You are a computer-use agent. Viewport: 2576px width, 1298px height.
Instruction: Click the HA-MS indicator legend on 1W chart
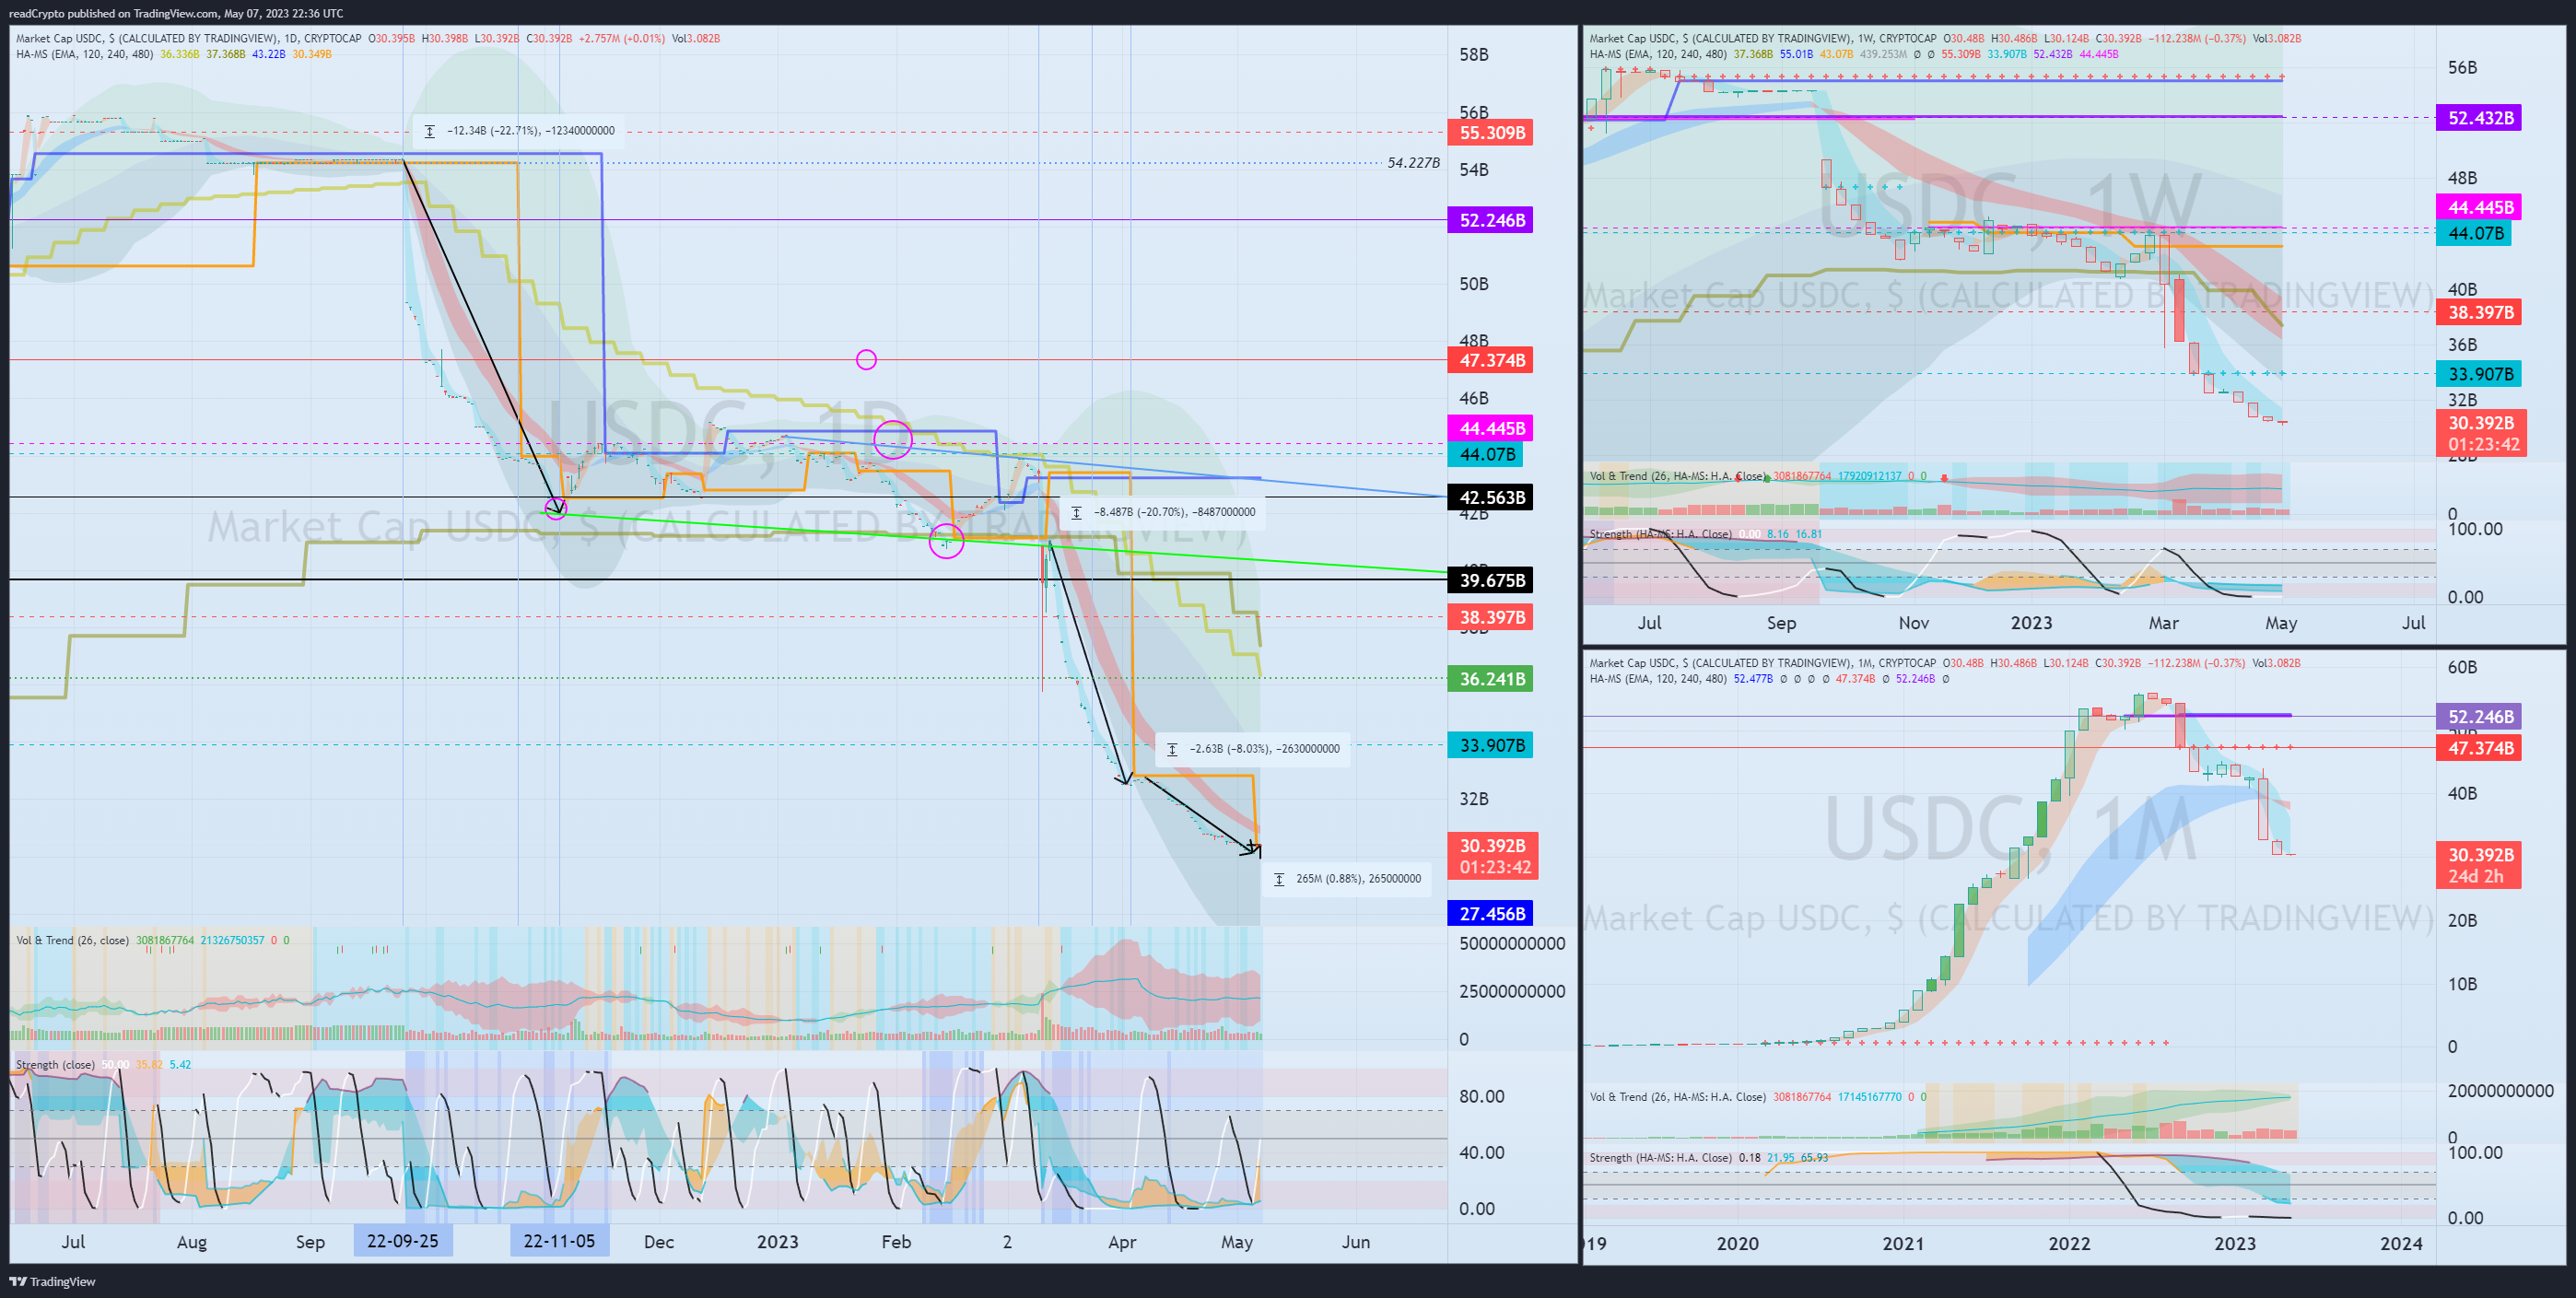[1658, 54]
